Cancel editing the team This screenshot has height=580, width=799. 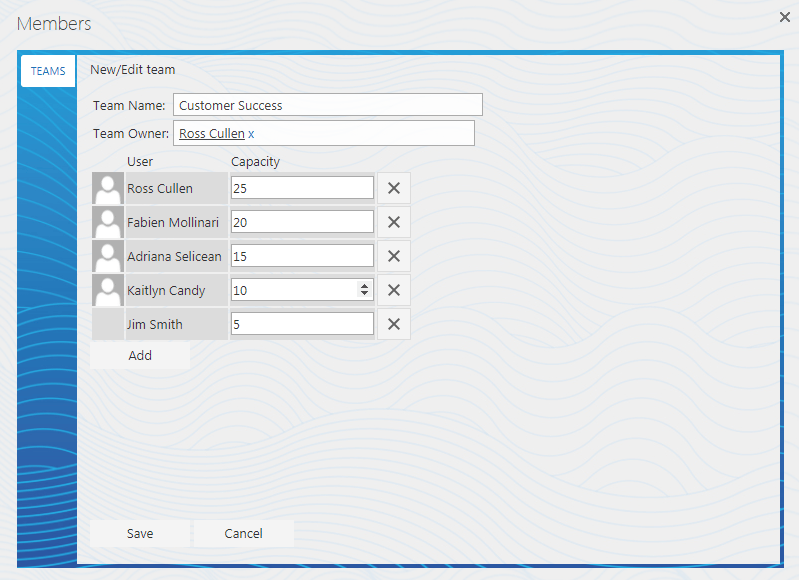244,534
